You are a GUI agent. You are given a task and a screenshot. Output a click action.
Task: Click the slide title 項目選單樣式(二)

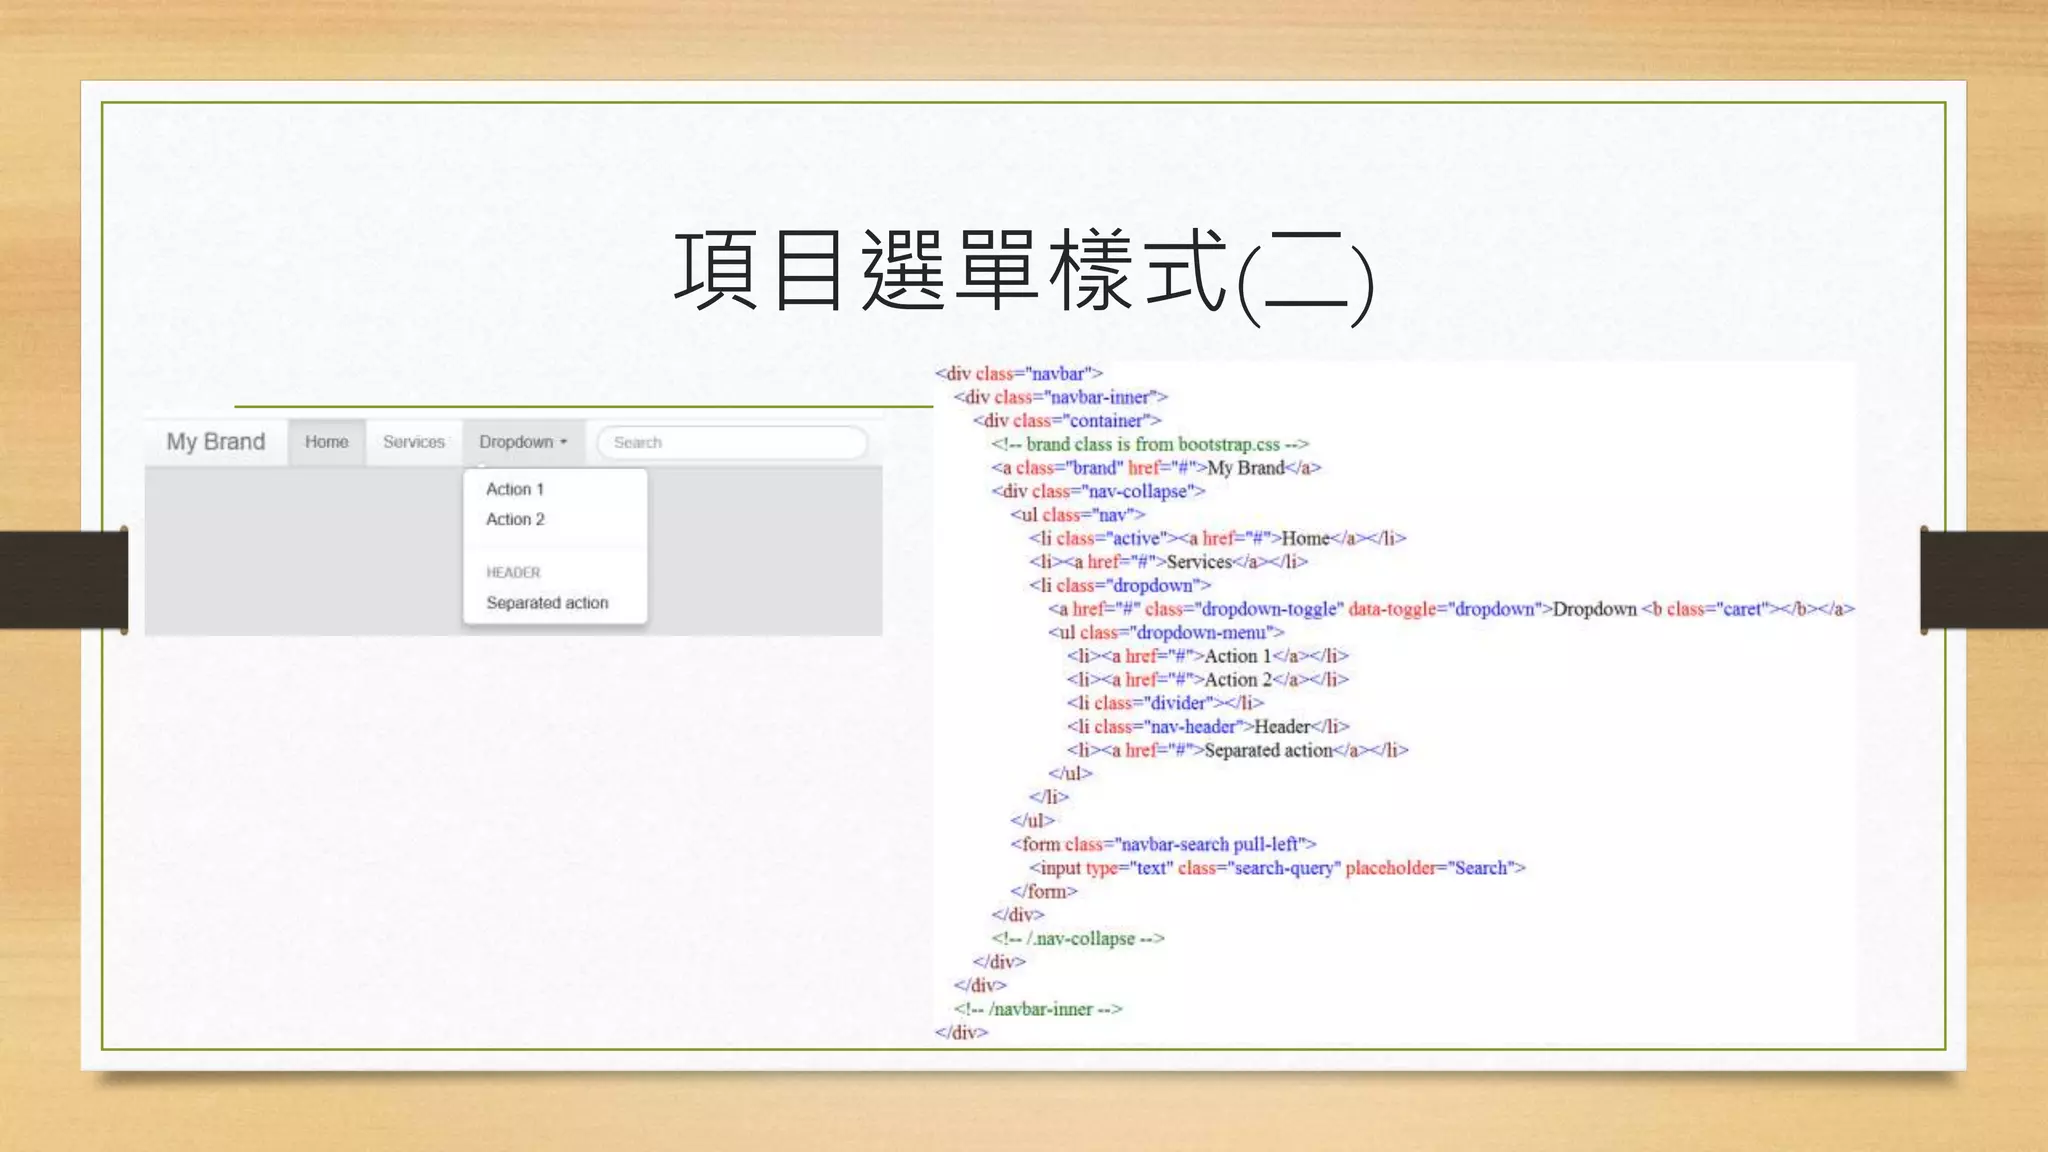1023,272
